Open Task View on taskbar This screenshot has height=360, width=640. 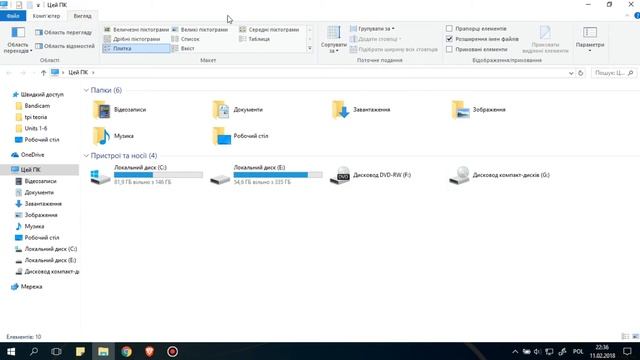click(x=56, y=351)
